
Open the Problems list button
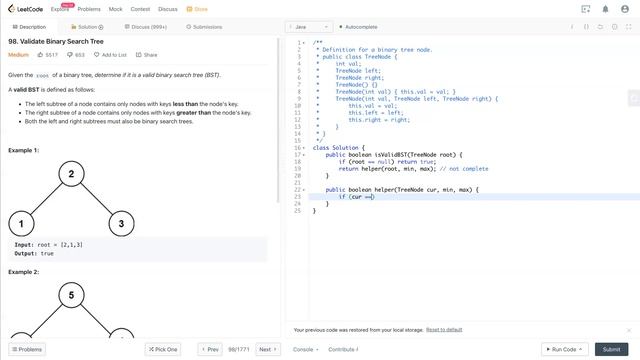coord(27,349)
